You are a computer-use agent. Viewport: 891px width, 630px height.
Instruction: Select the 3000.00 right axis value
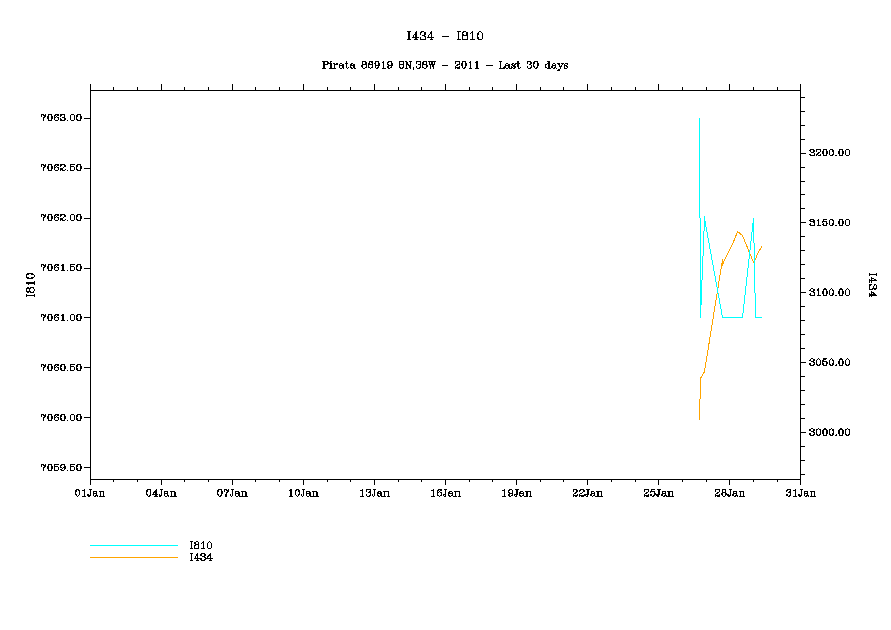[x=830, y=433]
